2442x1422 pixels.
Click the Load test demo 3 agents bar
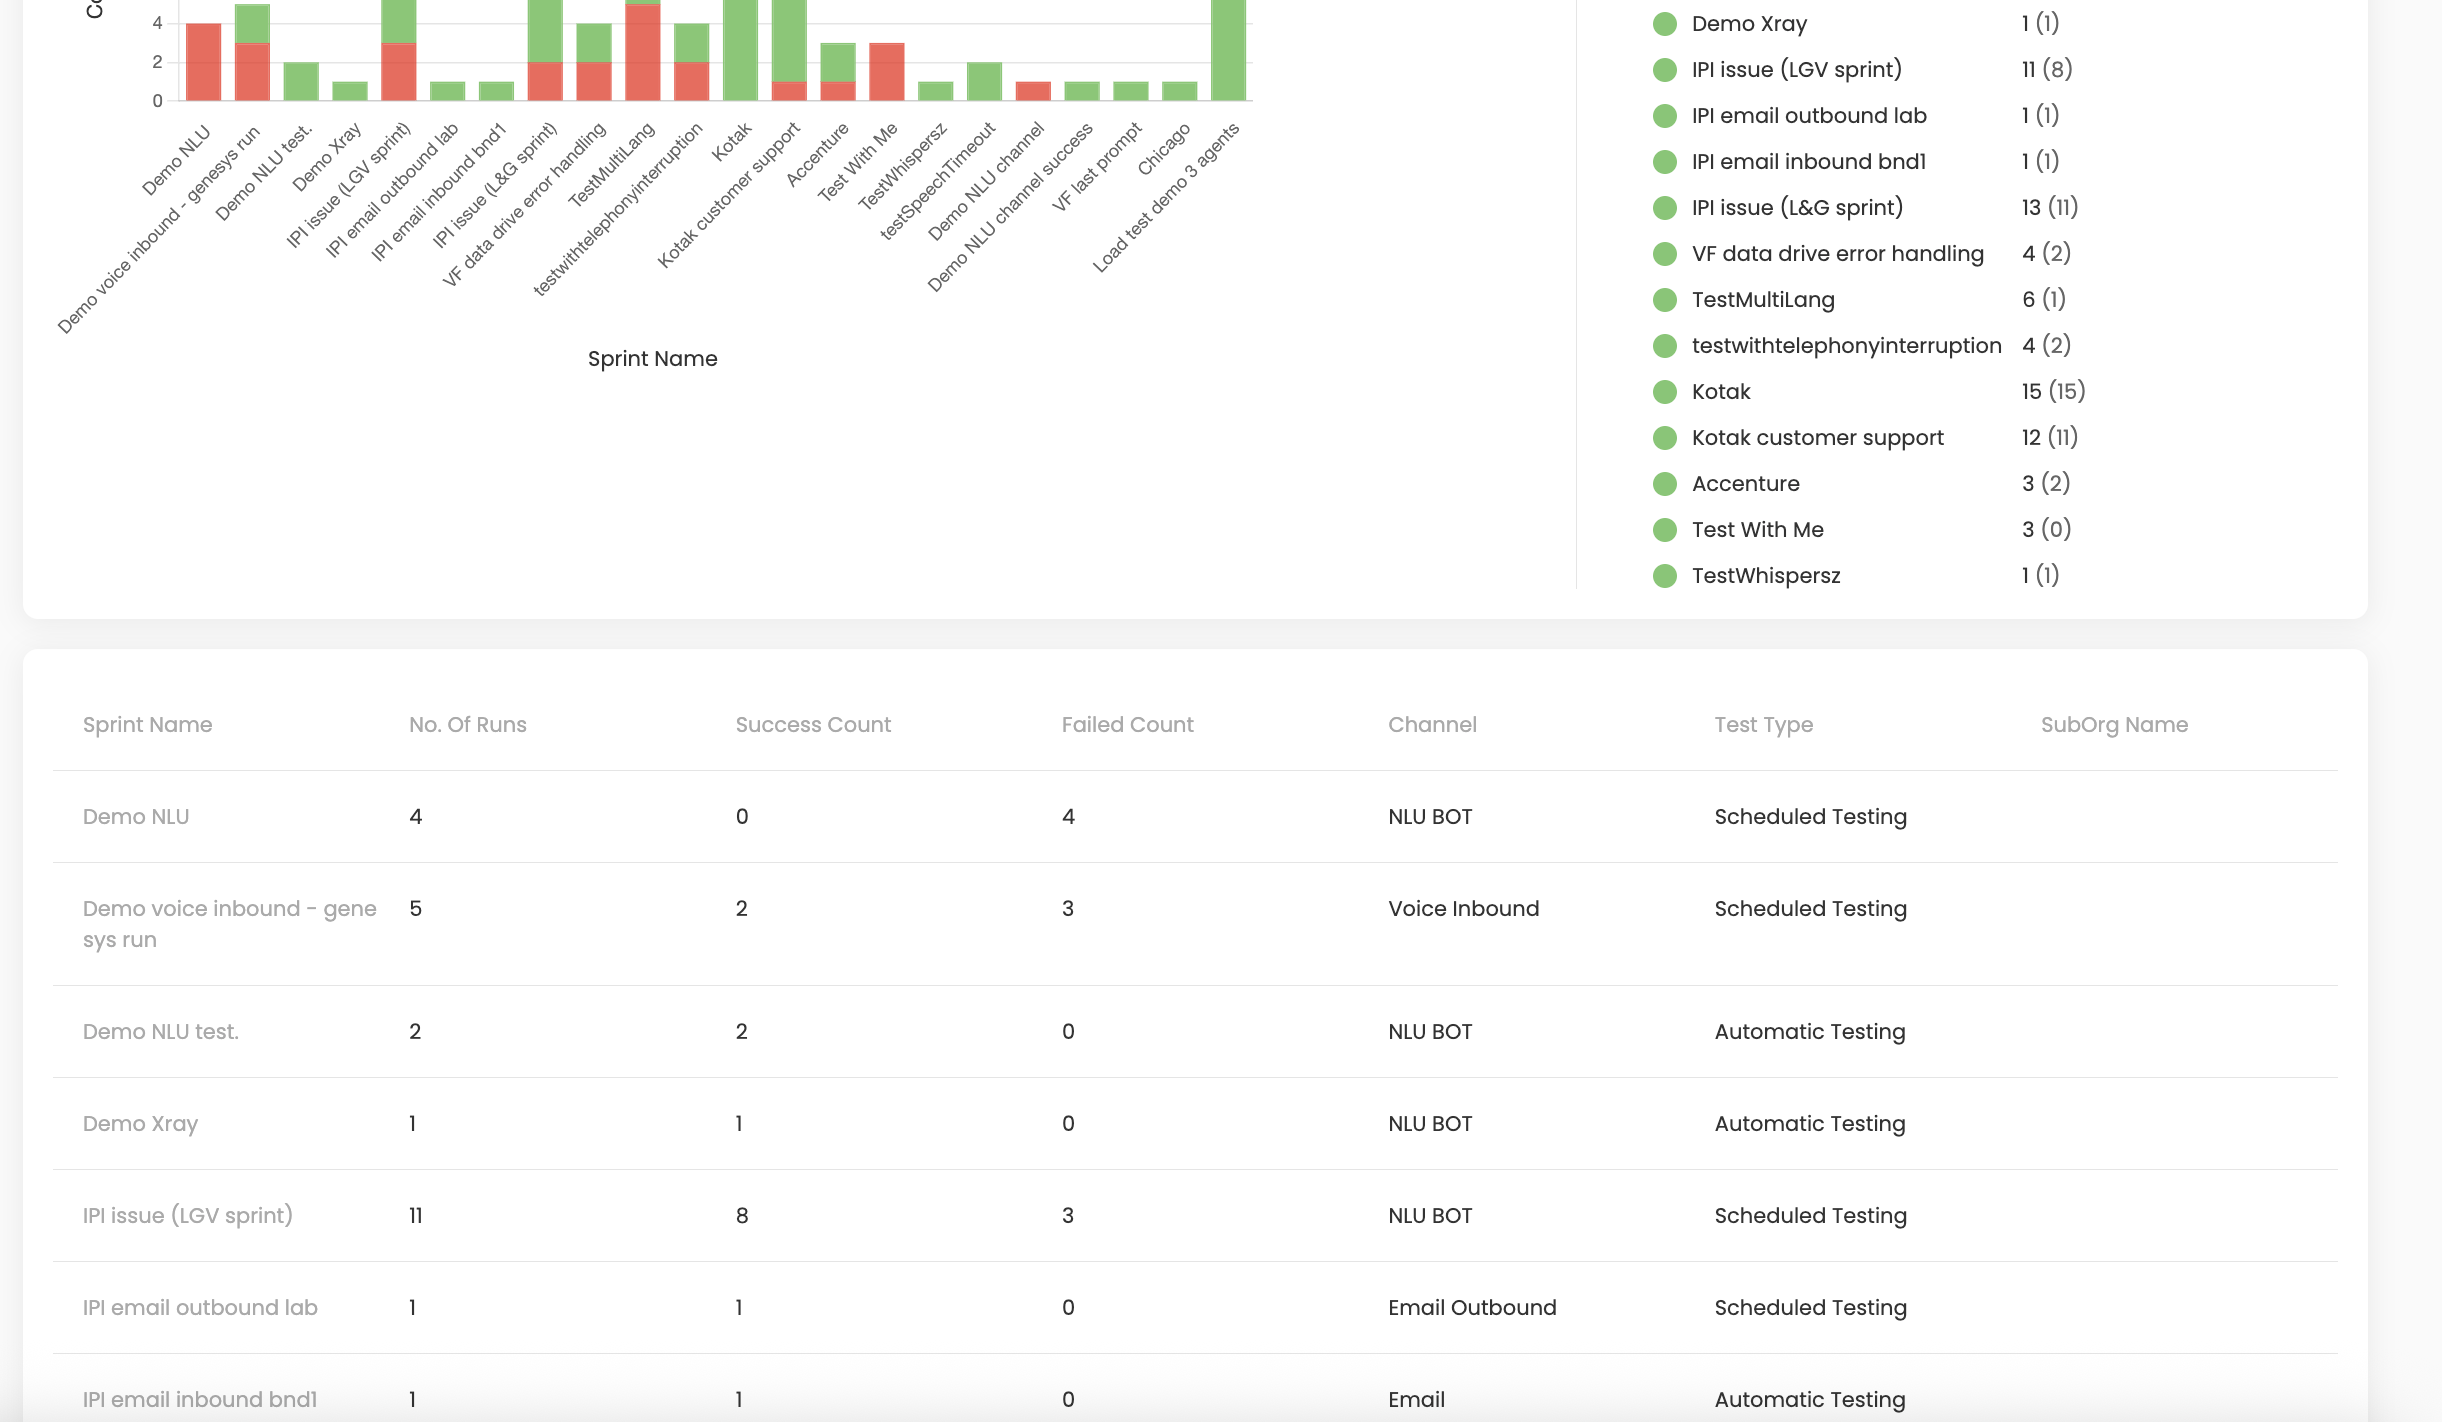1228,50
